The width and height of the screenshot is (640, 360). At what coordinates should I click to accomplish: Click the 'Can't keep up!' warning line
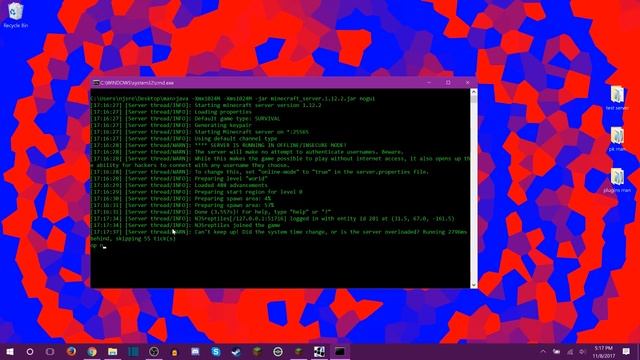tap(279, 235)
